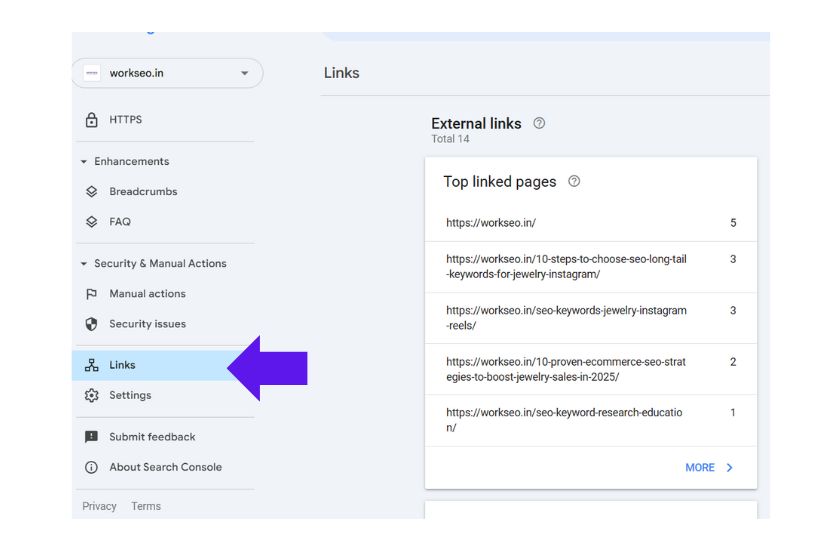
Task: Click the Submit feedback icon
Action: click(x=92, y=437)
